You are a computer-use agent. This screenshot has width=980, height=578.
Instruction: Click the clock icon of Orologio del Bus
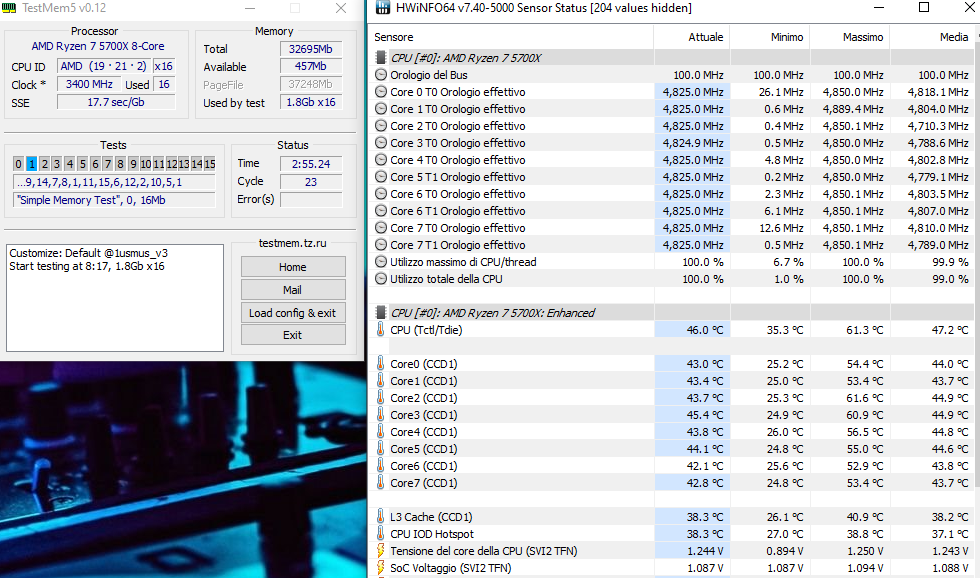pos(381,74)
